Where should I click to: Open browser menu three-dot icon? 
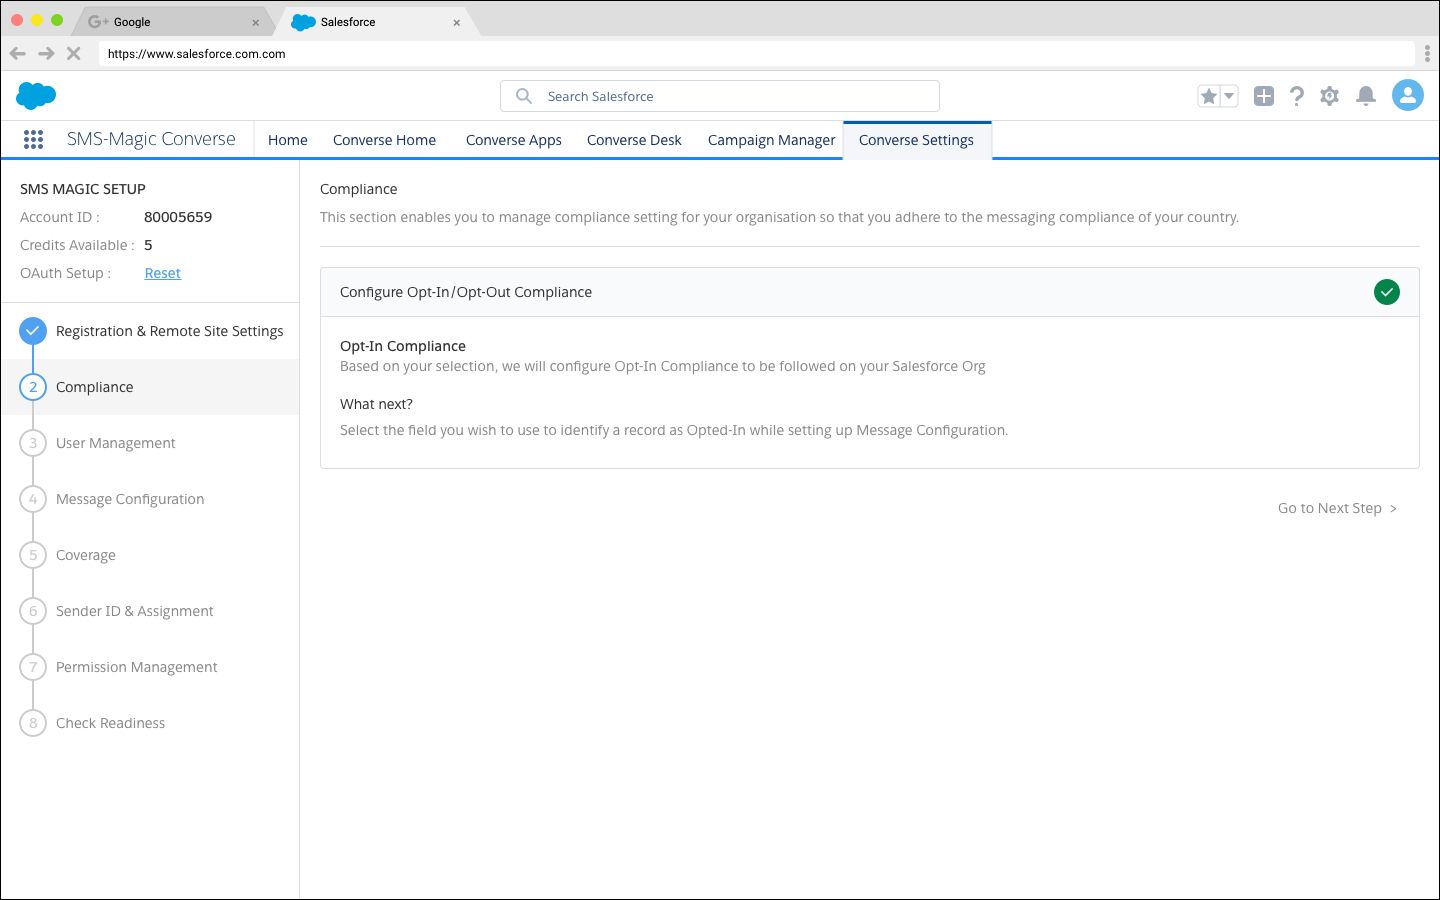coord(1427,54)
